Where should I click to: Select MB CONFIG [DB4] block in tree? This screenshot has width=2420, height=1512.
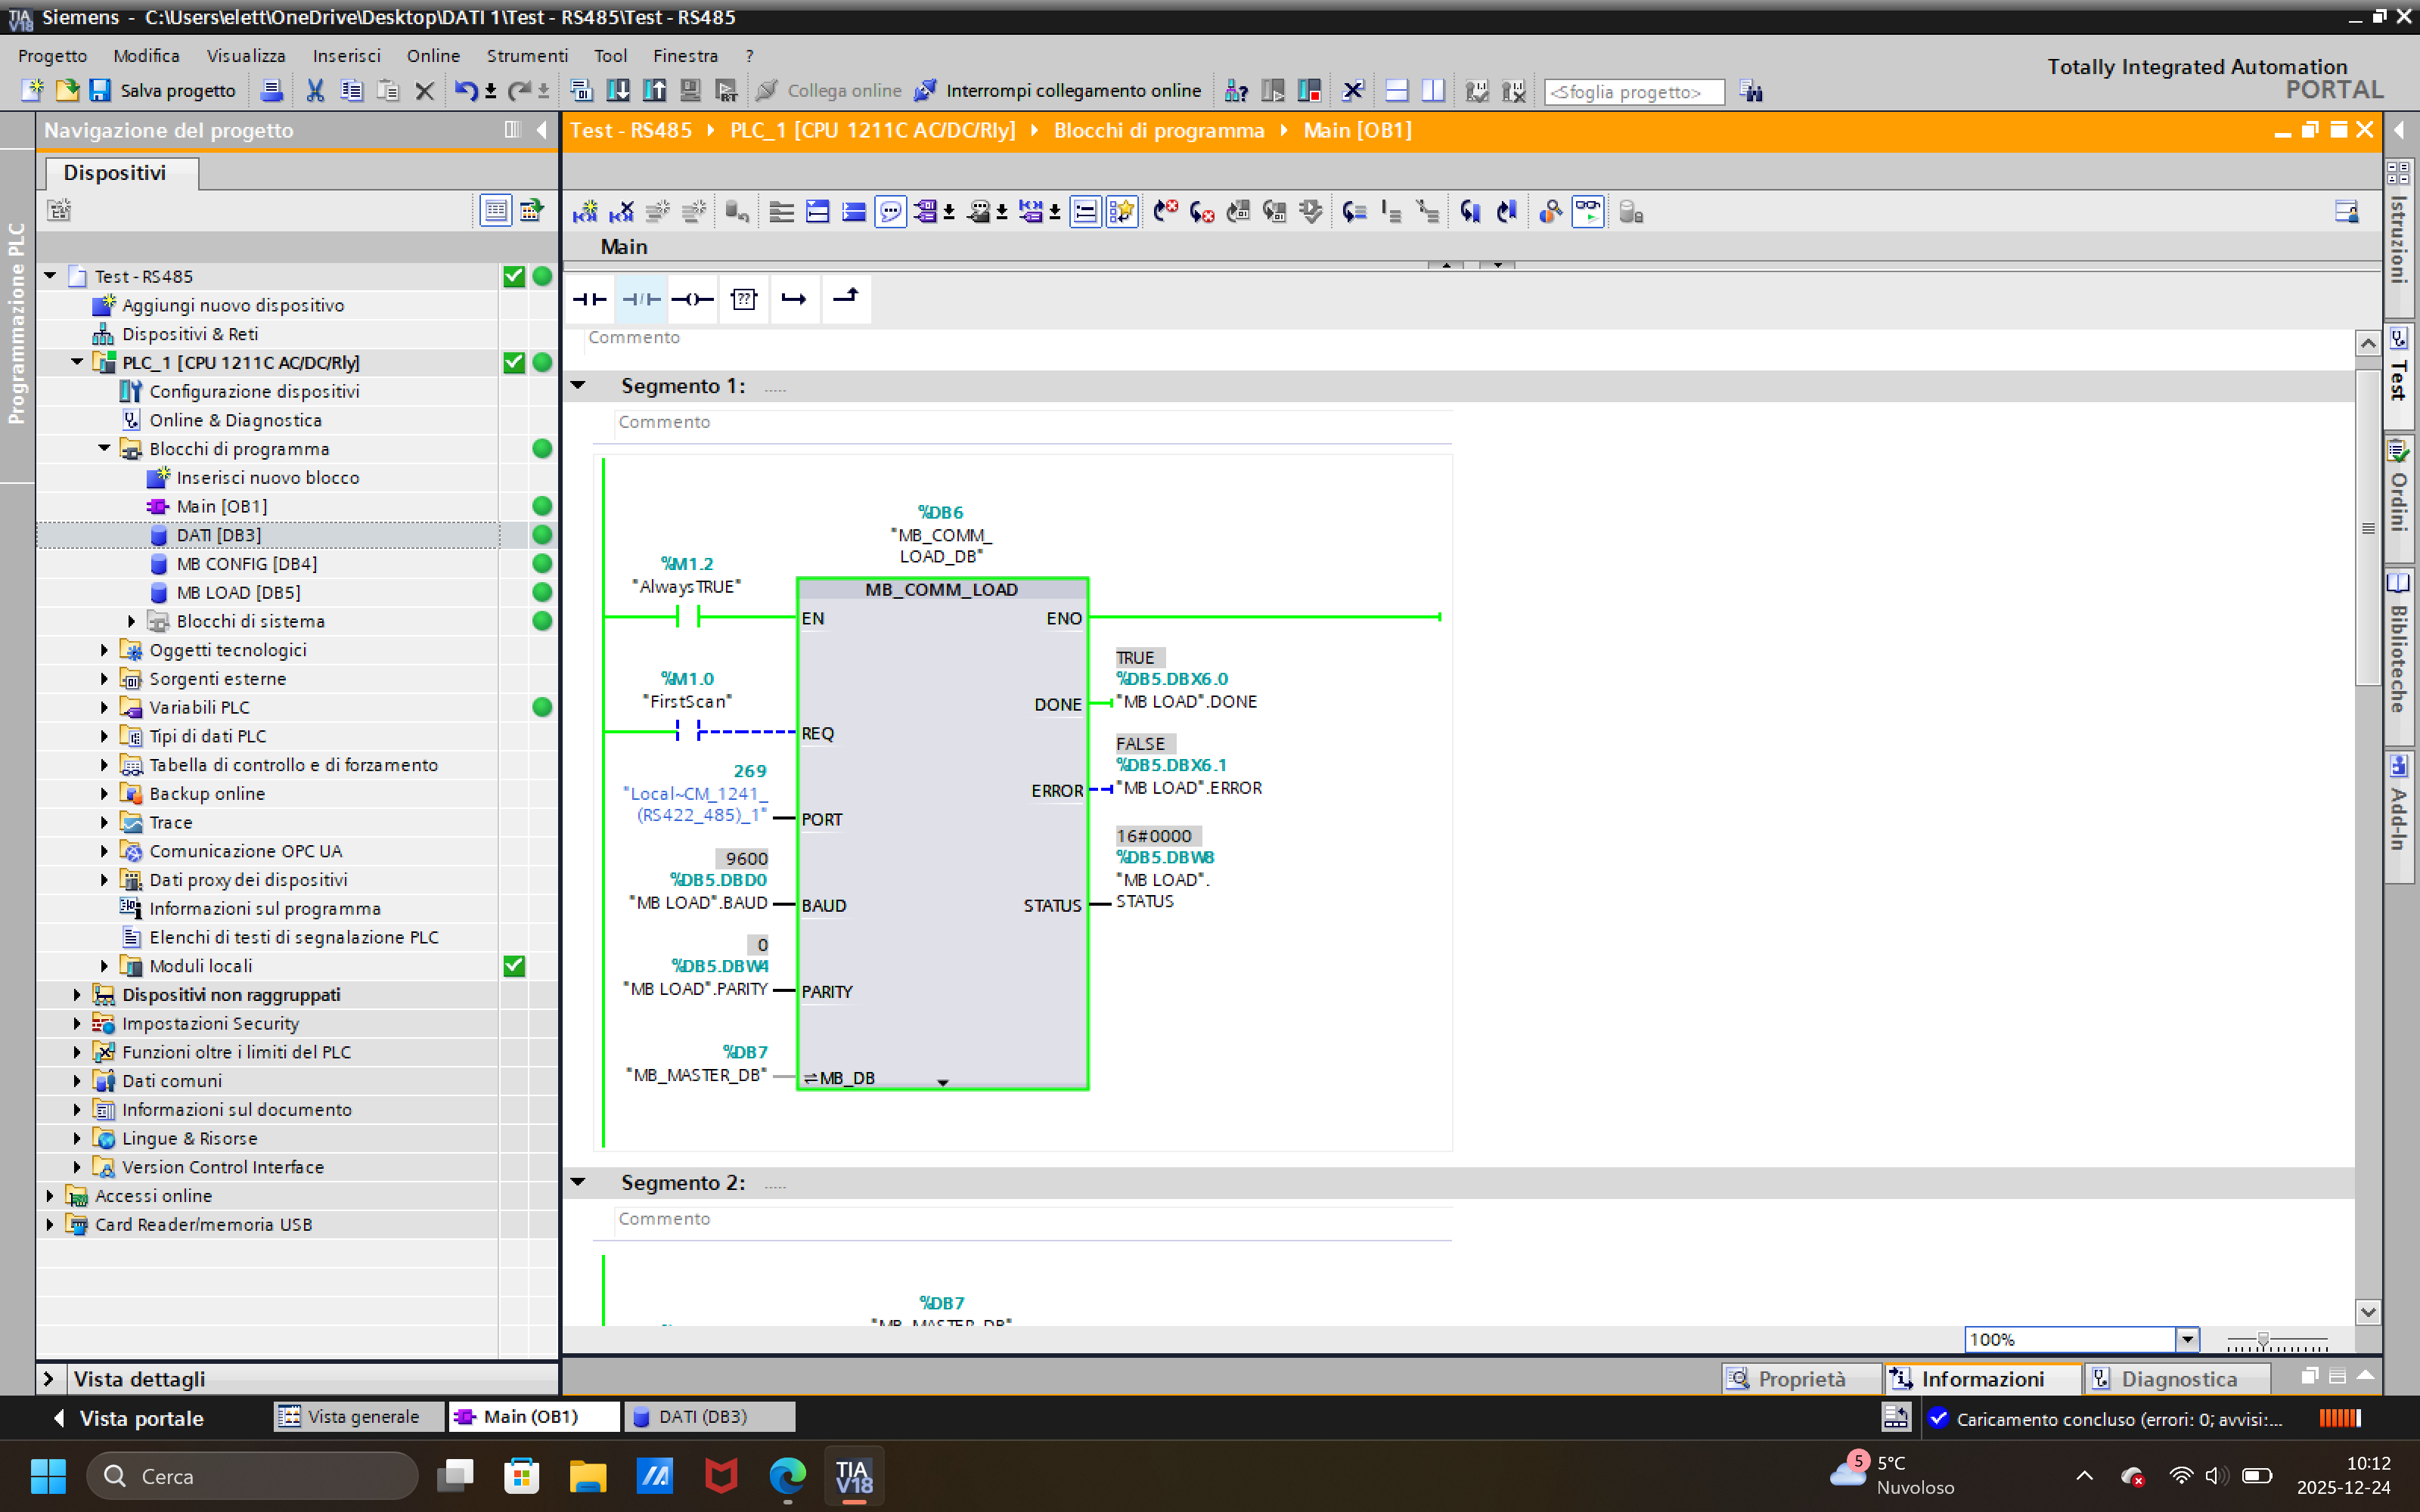246,564
